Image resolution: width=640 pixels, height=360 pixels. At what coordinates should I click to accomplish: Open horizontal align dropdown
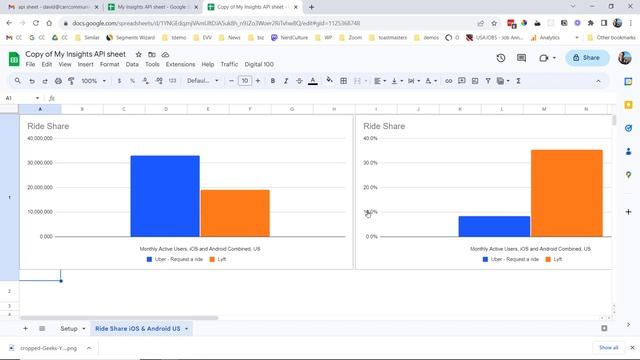380,81
